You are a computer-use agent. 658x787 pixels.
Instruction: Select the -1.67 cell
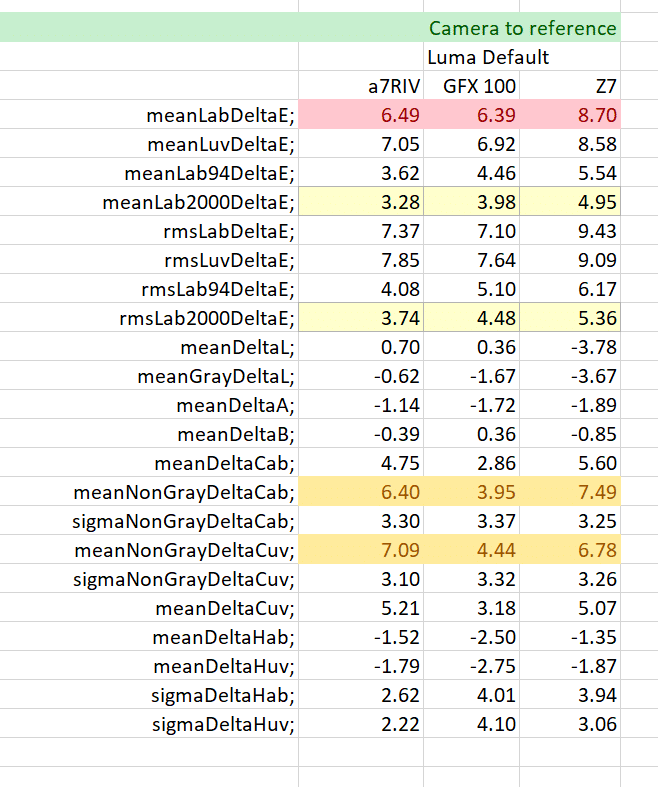point(472,376)
